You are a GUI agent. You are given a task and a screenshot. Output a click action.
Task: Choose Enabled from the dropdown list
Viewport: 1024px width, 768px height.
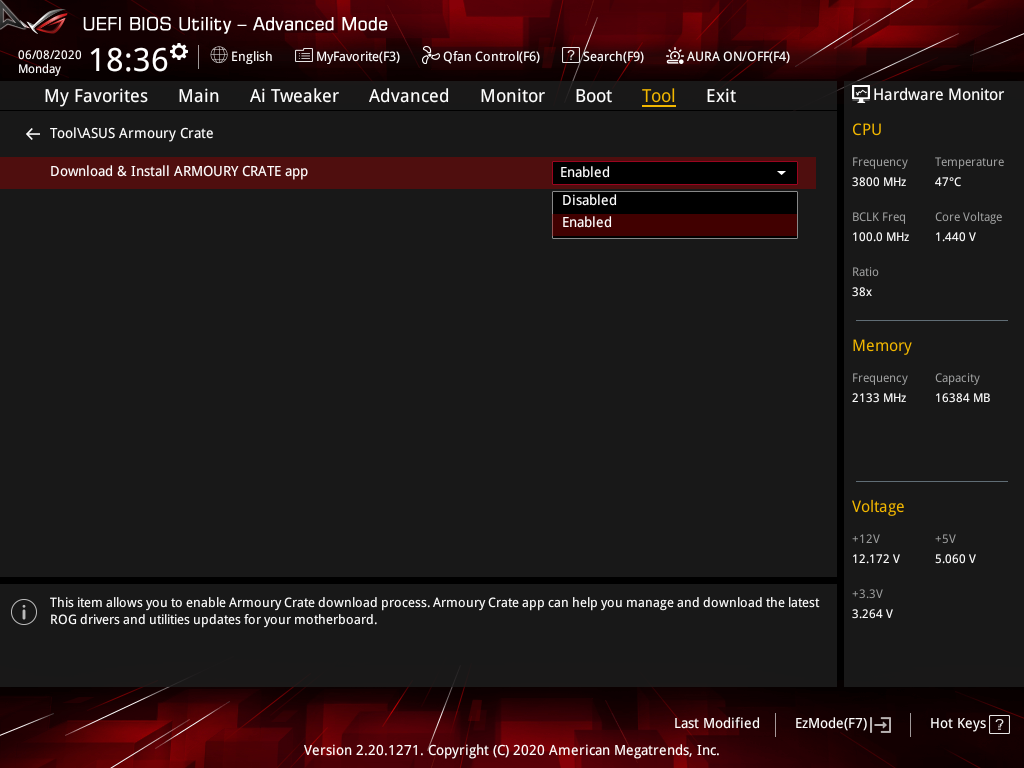pyautogui.click(x=675, y=223)
